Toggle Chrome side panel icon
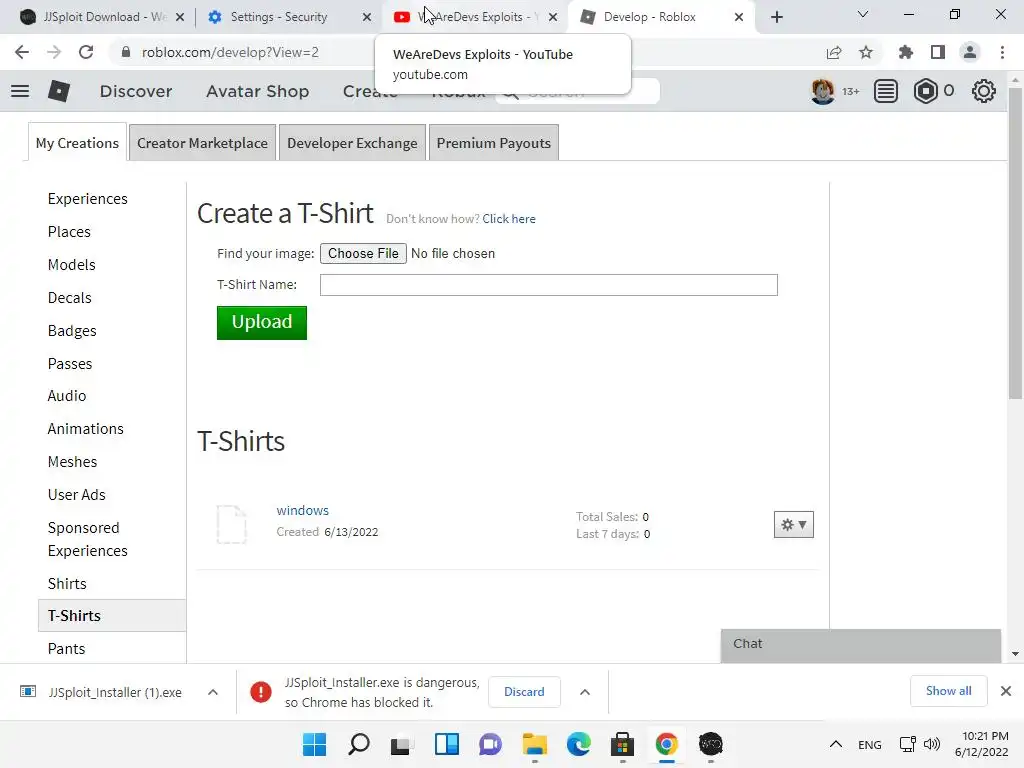Image resolution: width=1024 pixels, height=768 pixels. coord(938,52)
